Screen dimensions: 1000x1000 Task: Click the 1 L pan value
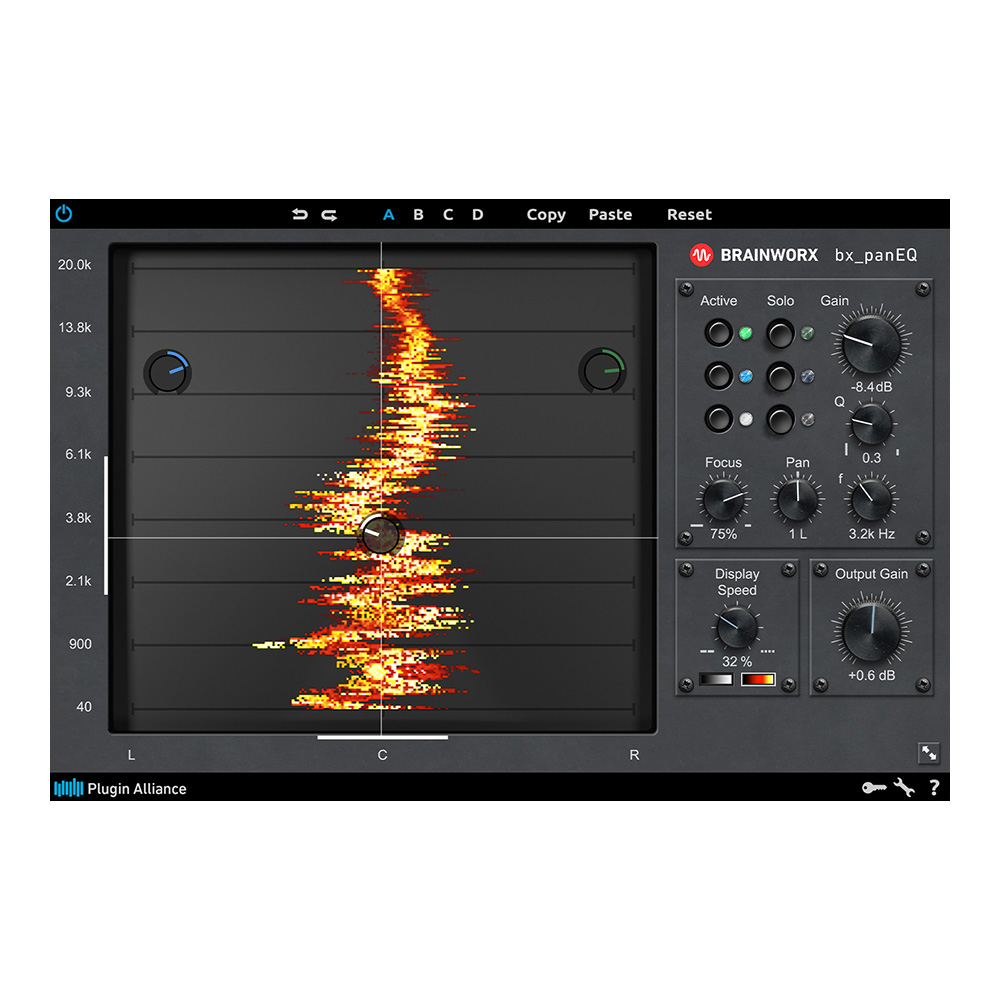point(798,534)
